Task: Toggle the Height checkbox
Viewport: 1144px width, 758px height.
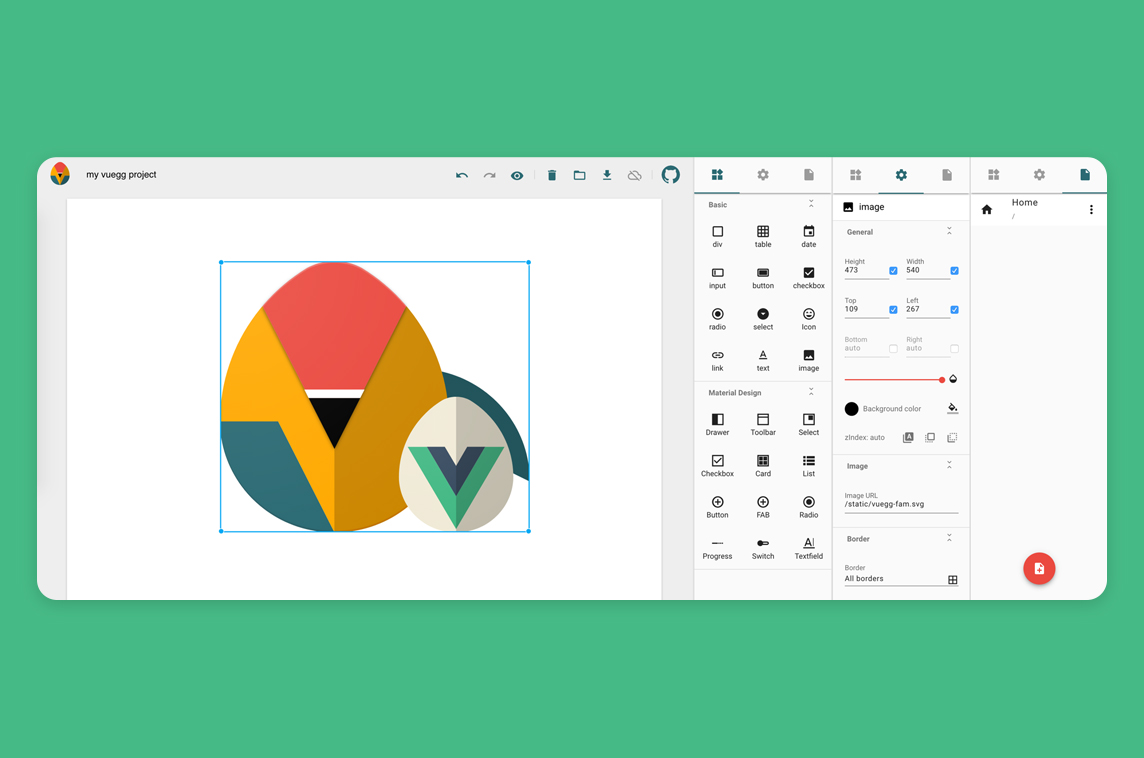Action: (x=893, y=271)
